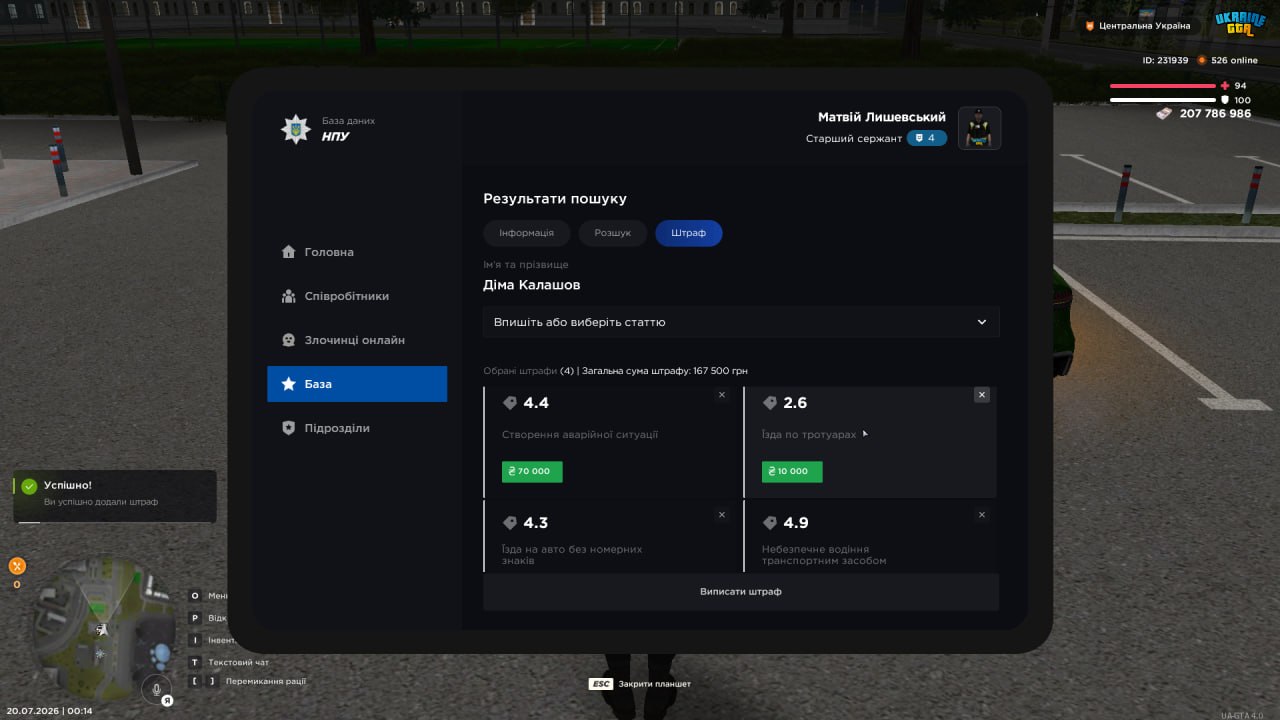The height and width of the screenshot is (720, 1280).
Task: Open the Головна sidebar section
Action: click(357, 252)
